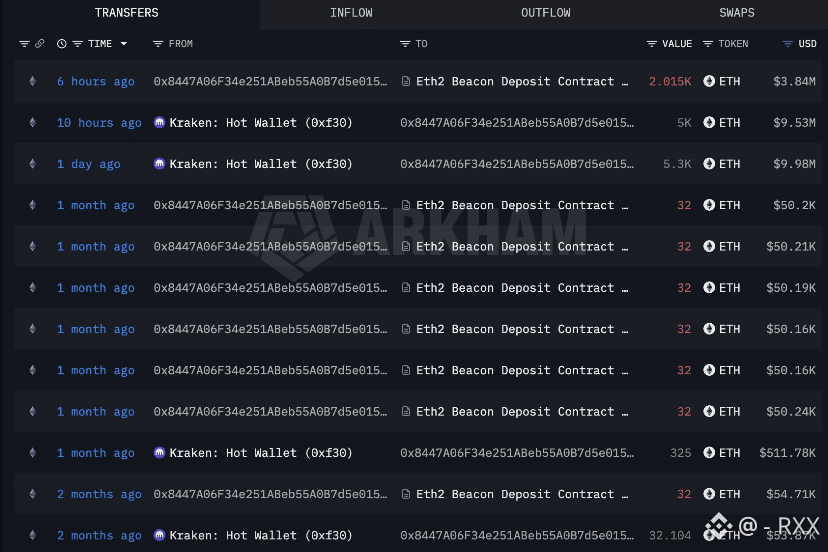Open the OUTFLOW tab
Screen dimensions: 828x552
coord(545,13)
